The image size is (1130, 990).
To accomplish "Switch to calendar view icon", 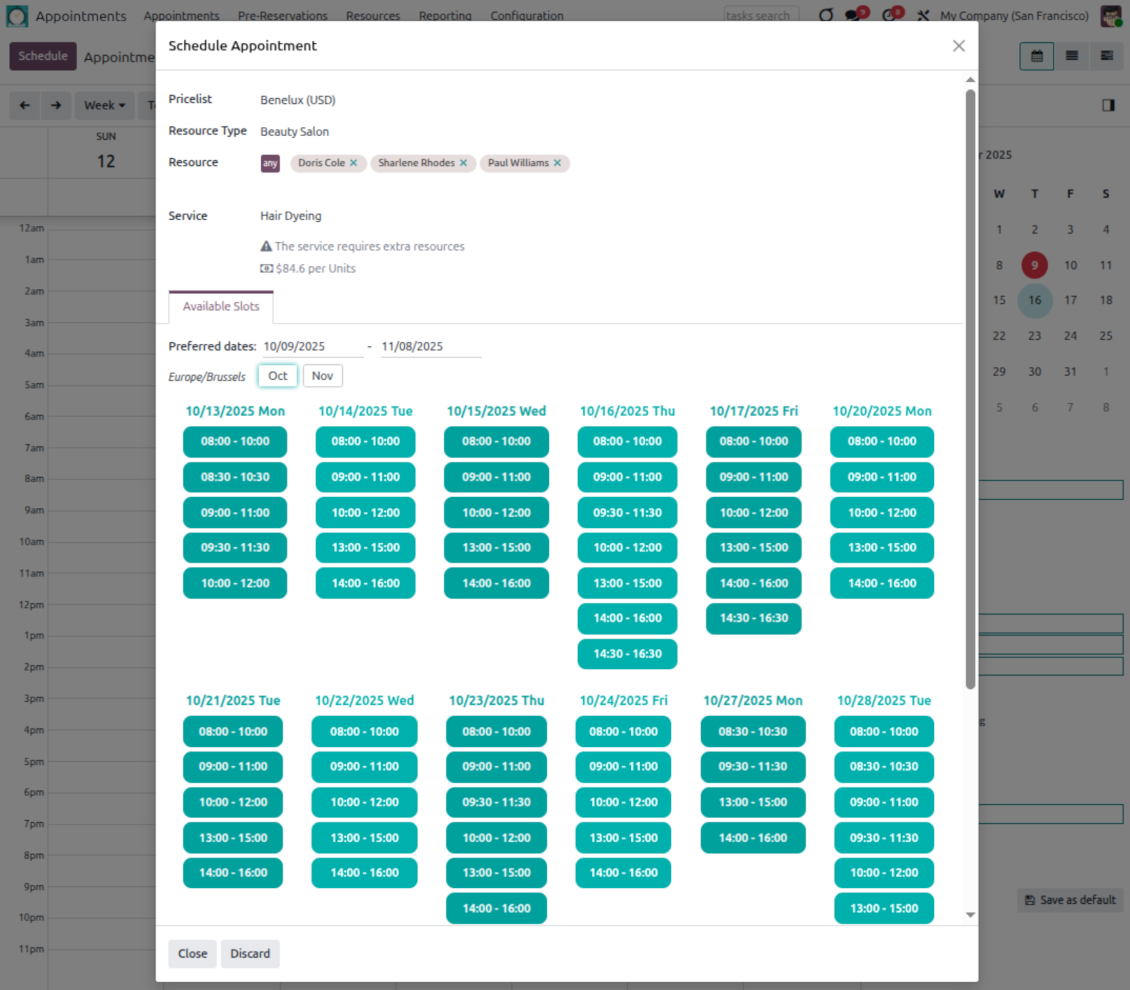I will 1037,56.
